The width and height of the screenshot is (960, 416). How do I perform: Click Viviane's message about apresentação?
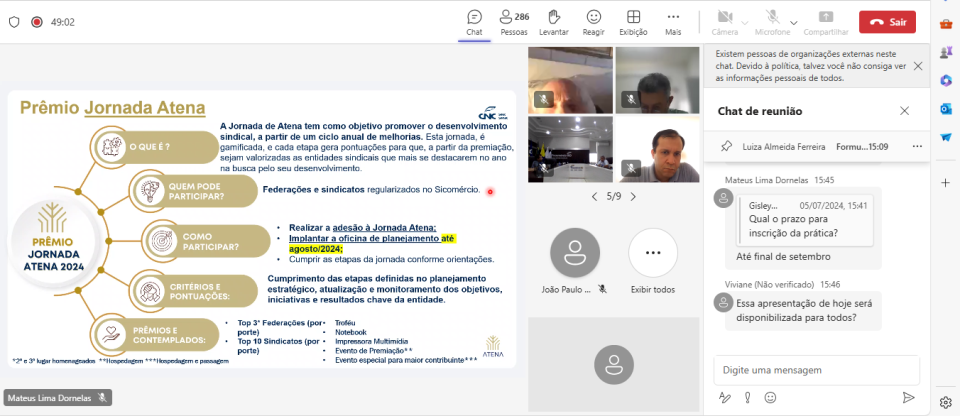pos(803,311)
